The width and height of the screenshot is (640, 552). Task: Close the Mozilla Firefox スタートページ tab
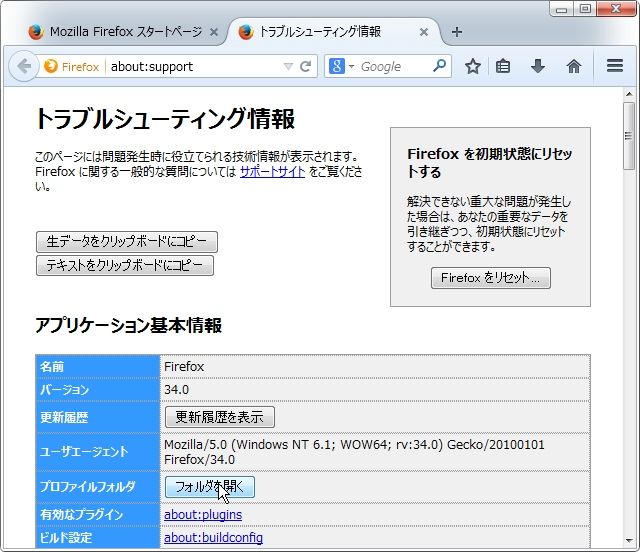click(x=213, y=32)
